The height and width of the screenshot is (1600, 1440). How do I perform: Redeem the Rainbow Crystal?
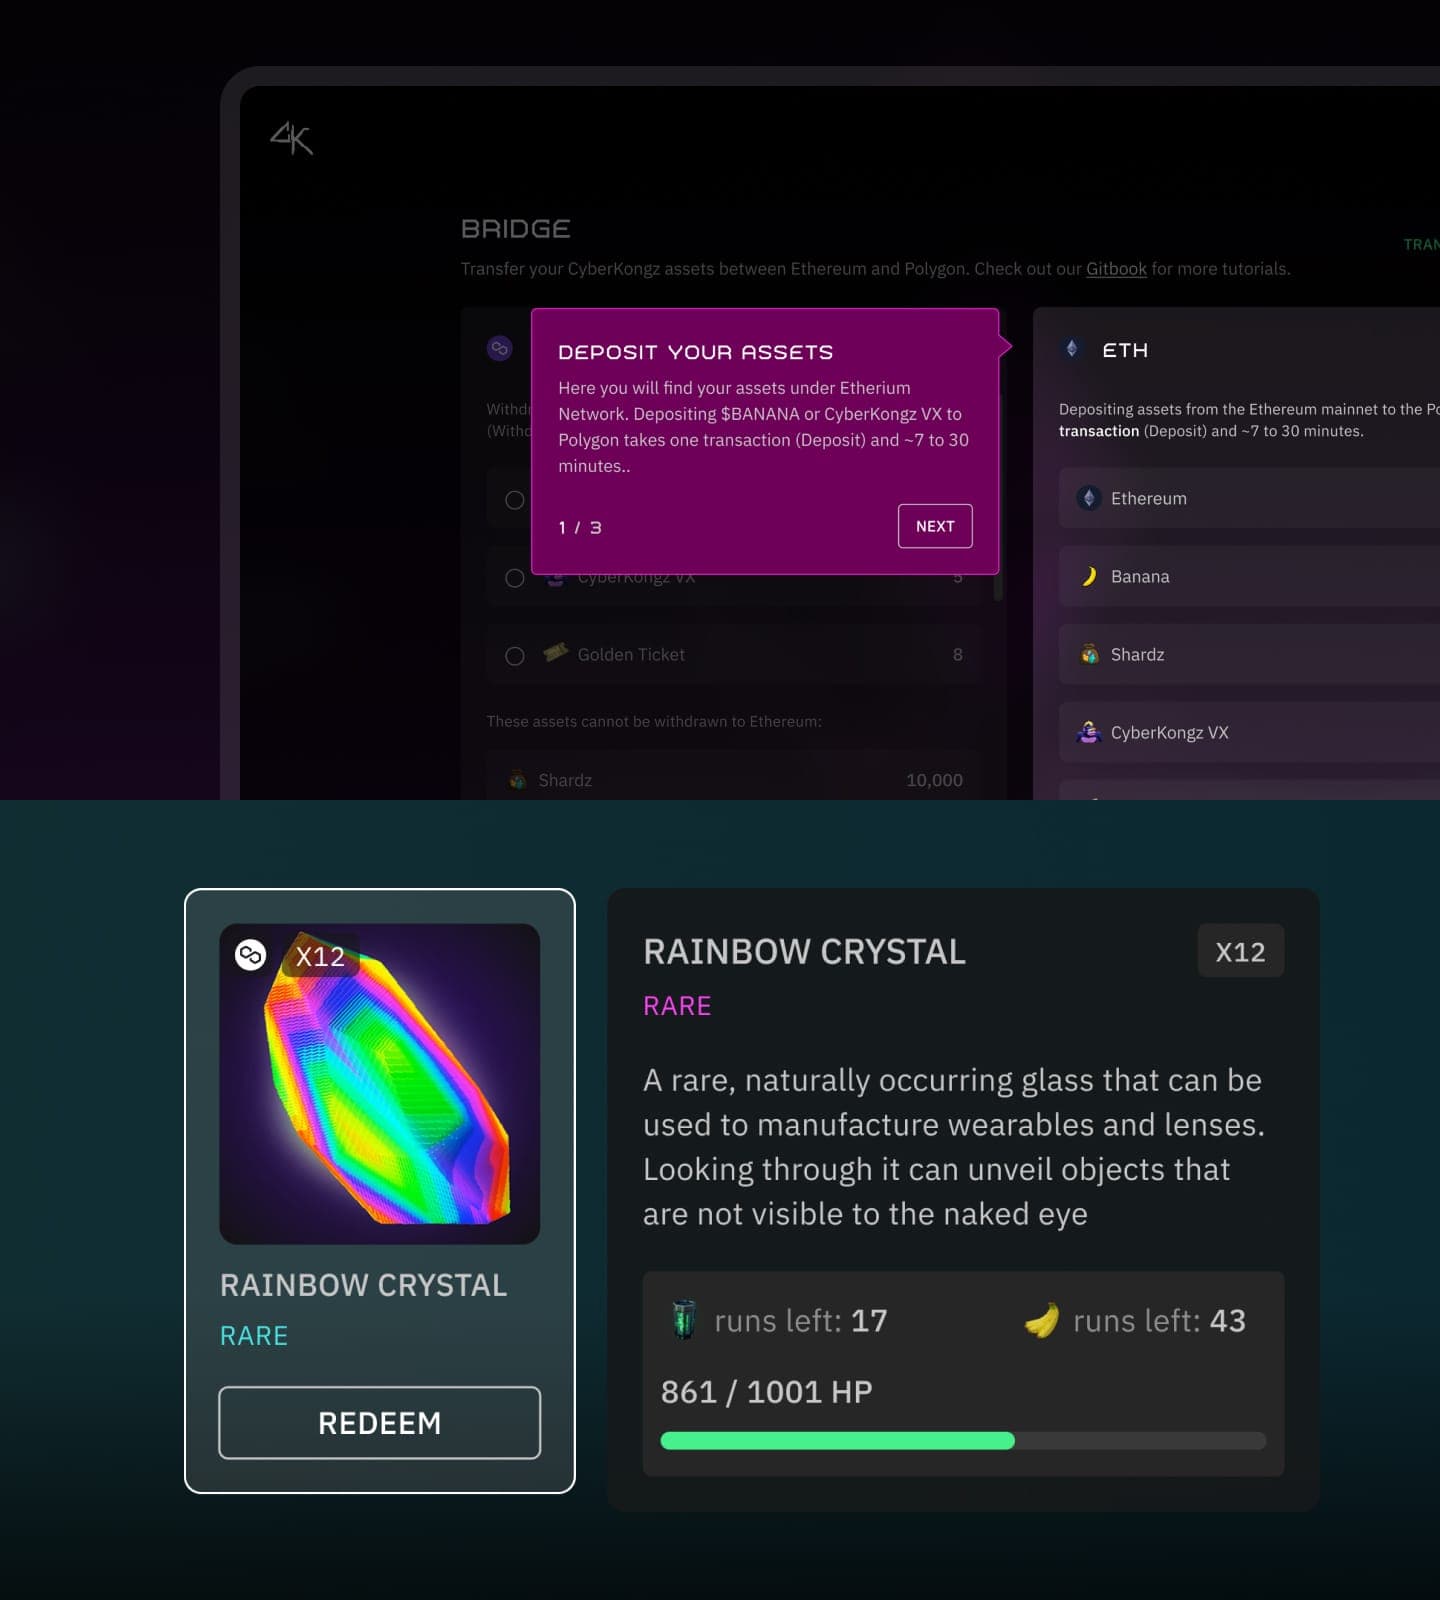(380, 1422)
